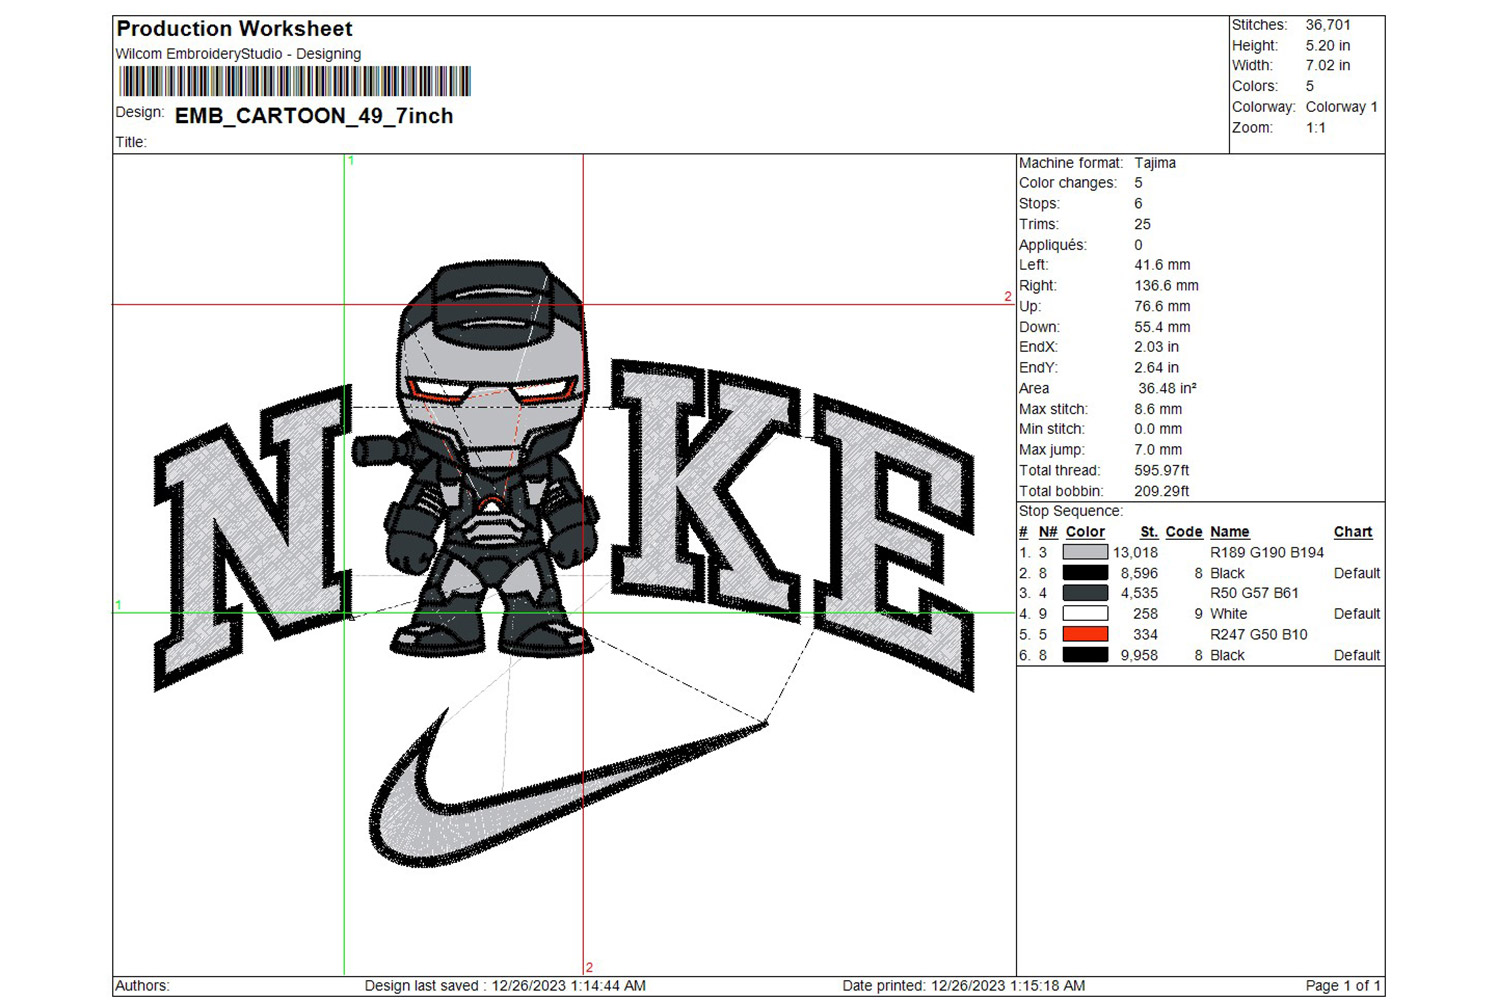This screenshot has height=1000, width=1502.
Task: Click the EndX value 2.03 in
Action: pyautogui.click(x=1156, y=347)
